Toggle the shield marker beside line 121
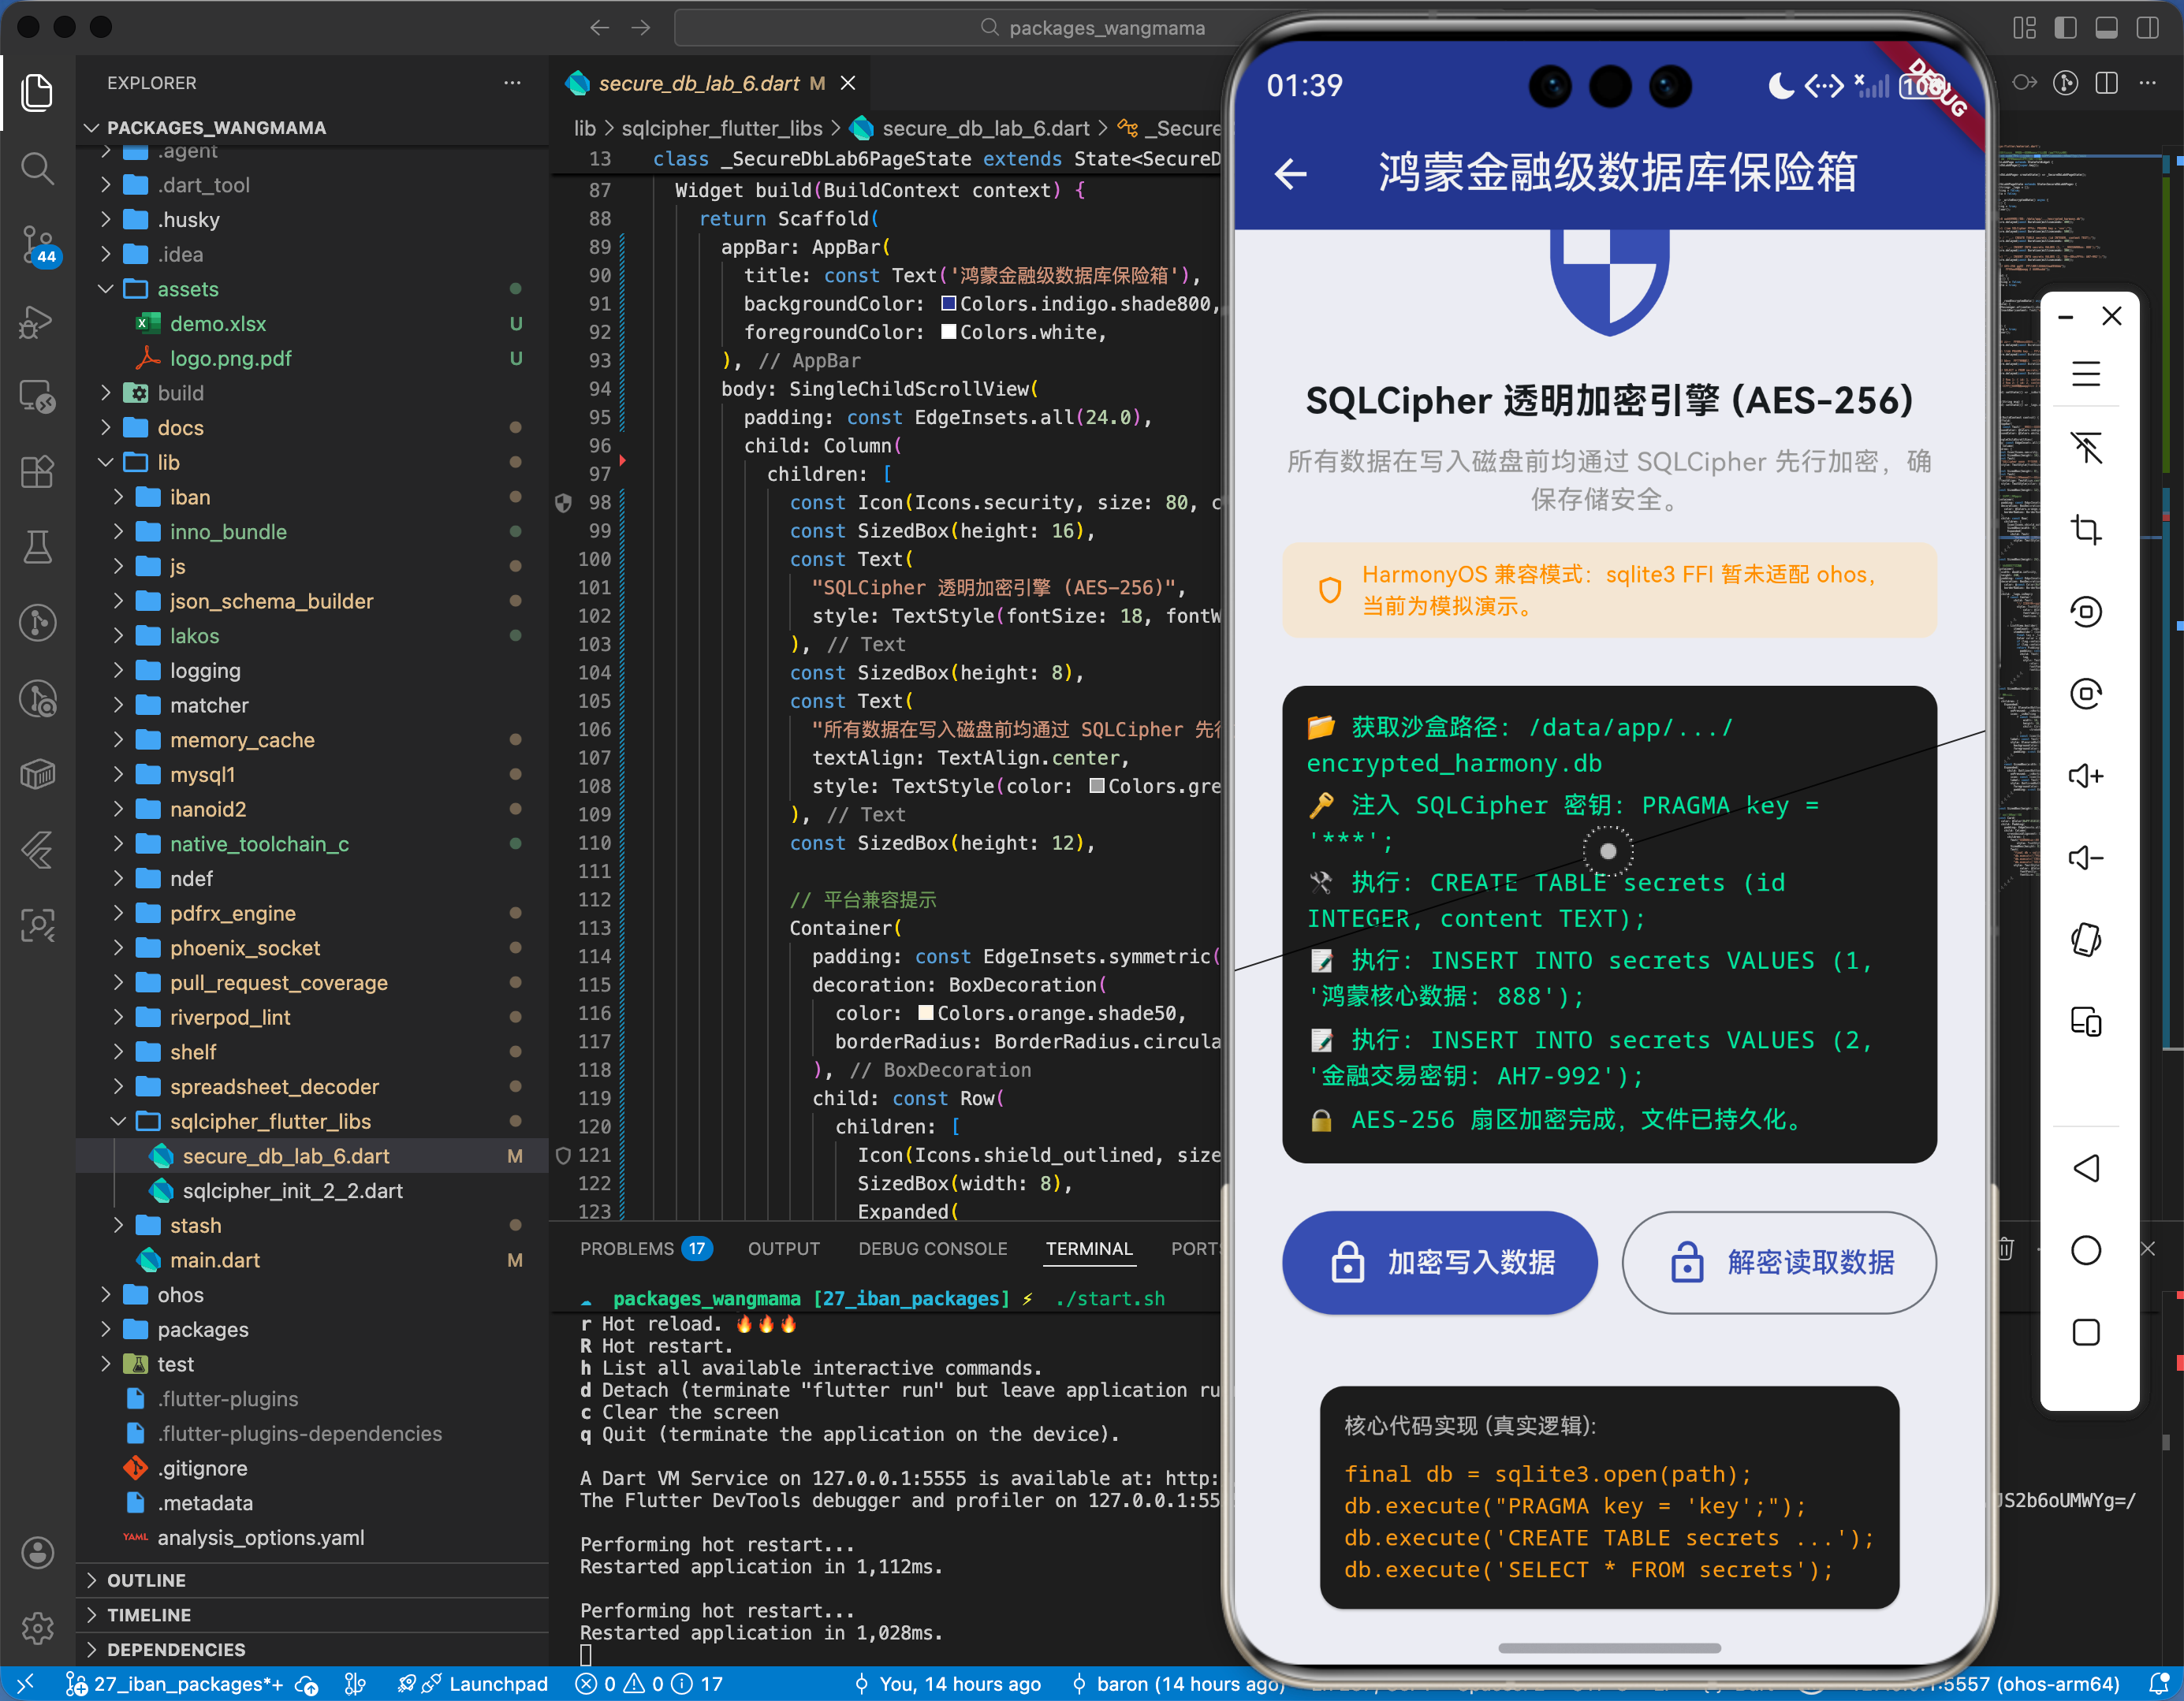 pyautogui.click(x=563, y=1156)
